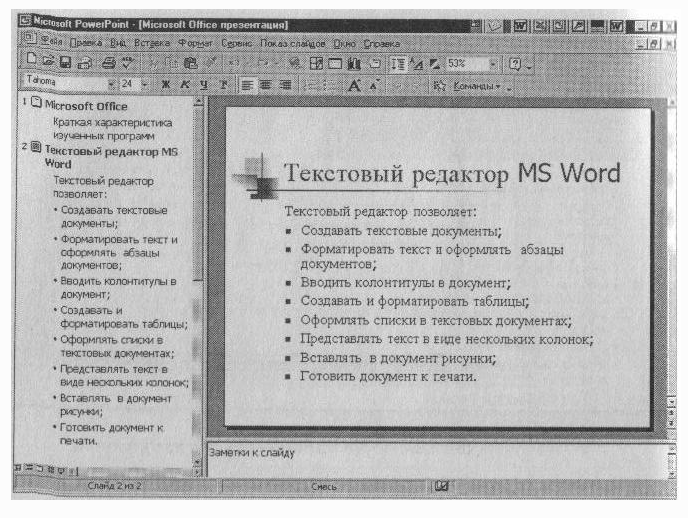Click in 'Заметки к слайду' notes pane

[x=439, y=460]
